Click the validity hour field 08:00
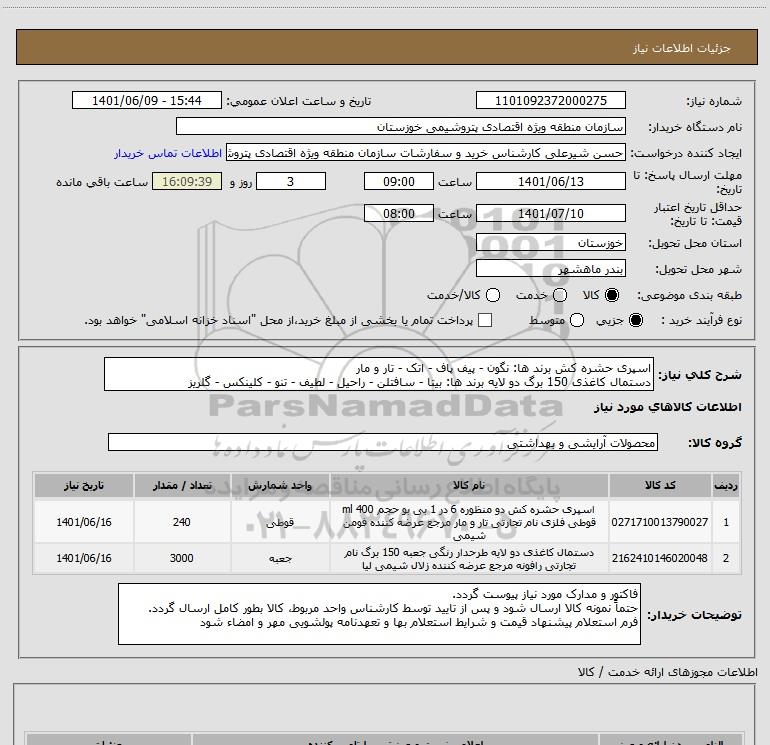This screenshot has height=745, width=770. [x=399, y=213]
